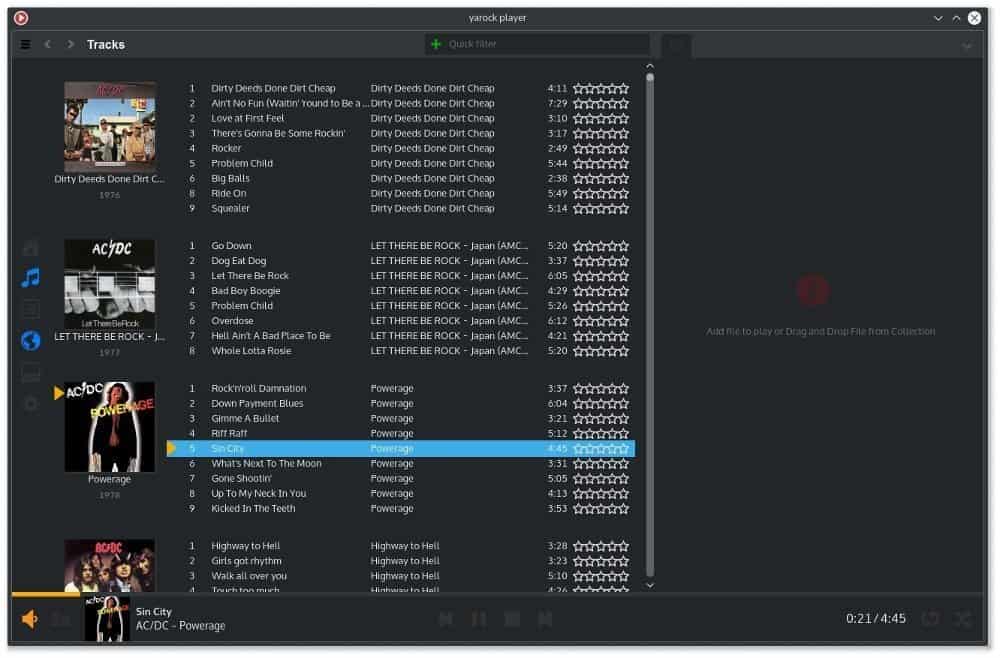This screenshot has width=1000, height=658.
Task: Select track "Down Payment Blues"
Action: pos(257,404)
